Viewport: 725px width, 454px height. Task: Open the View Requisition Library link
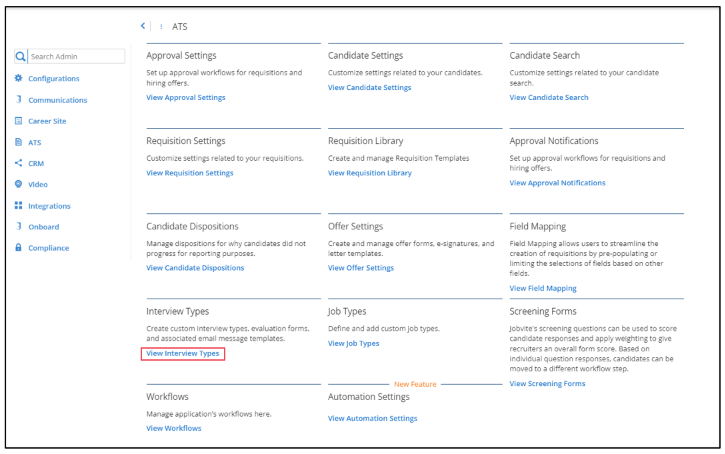click(369, 173)
